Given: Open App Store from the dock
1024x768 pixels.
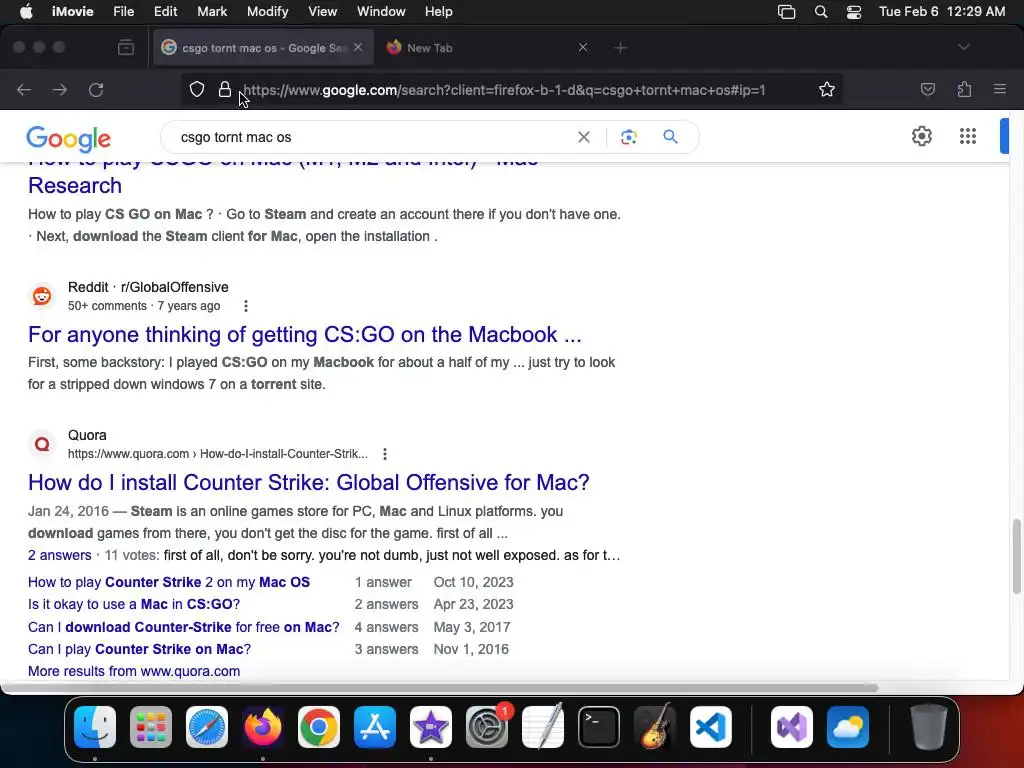Looking at the screenshot, I should point(375,727).
